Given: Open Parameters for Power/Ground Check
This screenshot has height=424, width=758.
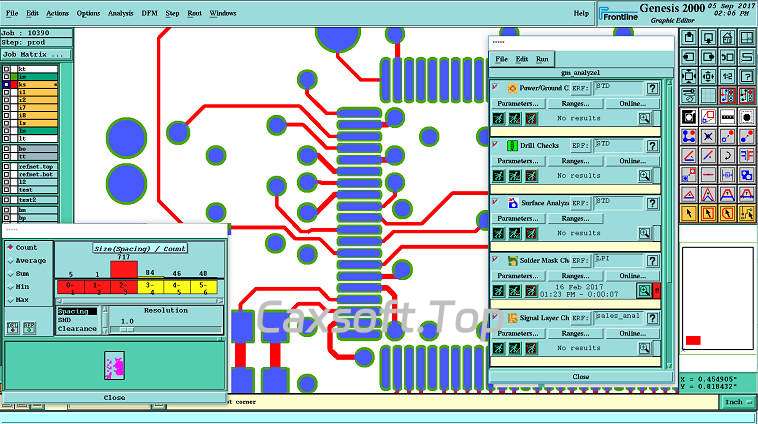Looking at the screenshot, I should (x=518, y=103).
